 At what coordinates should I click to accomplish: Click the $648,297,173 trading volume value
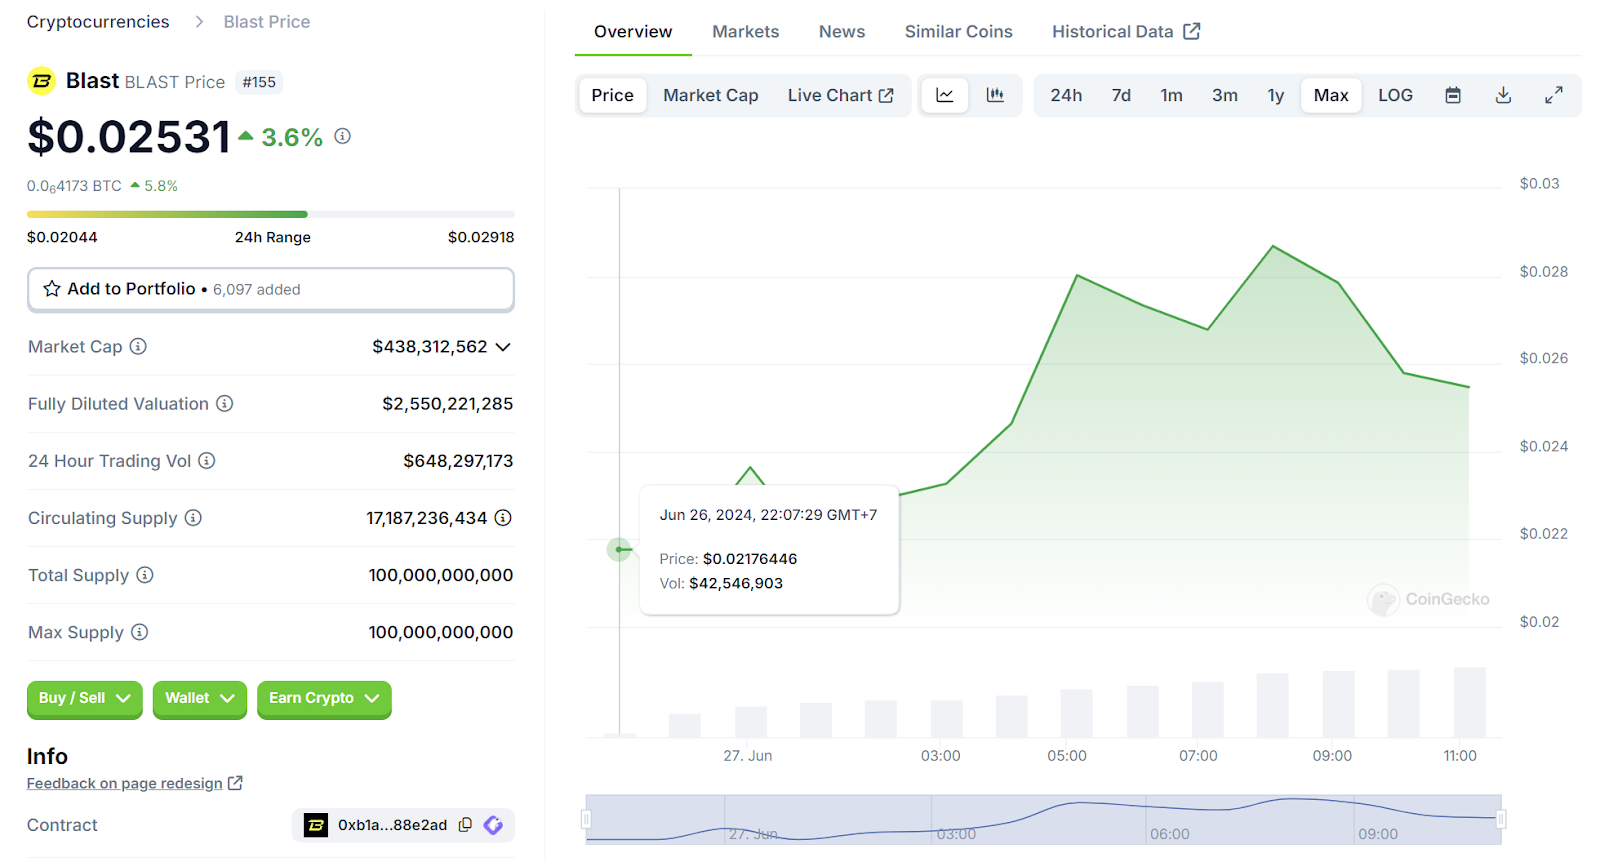tap(458, 461)
